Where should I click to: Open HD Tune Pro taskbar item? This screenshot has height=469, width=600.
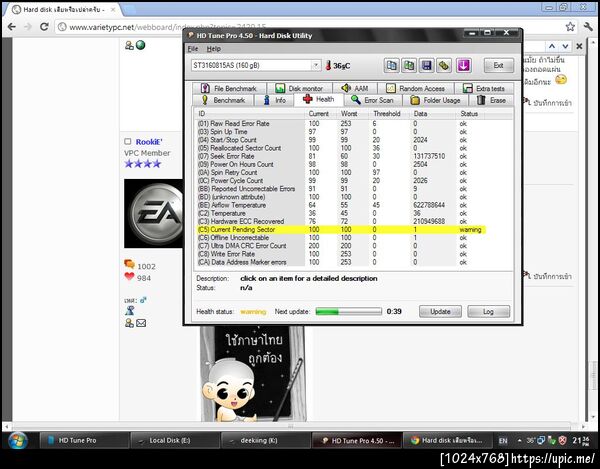[x=84, y=440]
